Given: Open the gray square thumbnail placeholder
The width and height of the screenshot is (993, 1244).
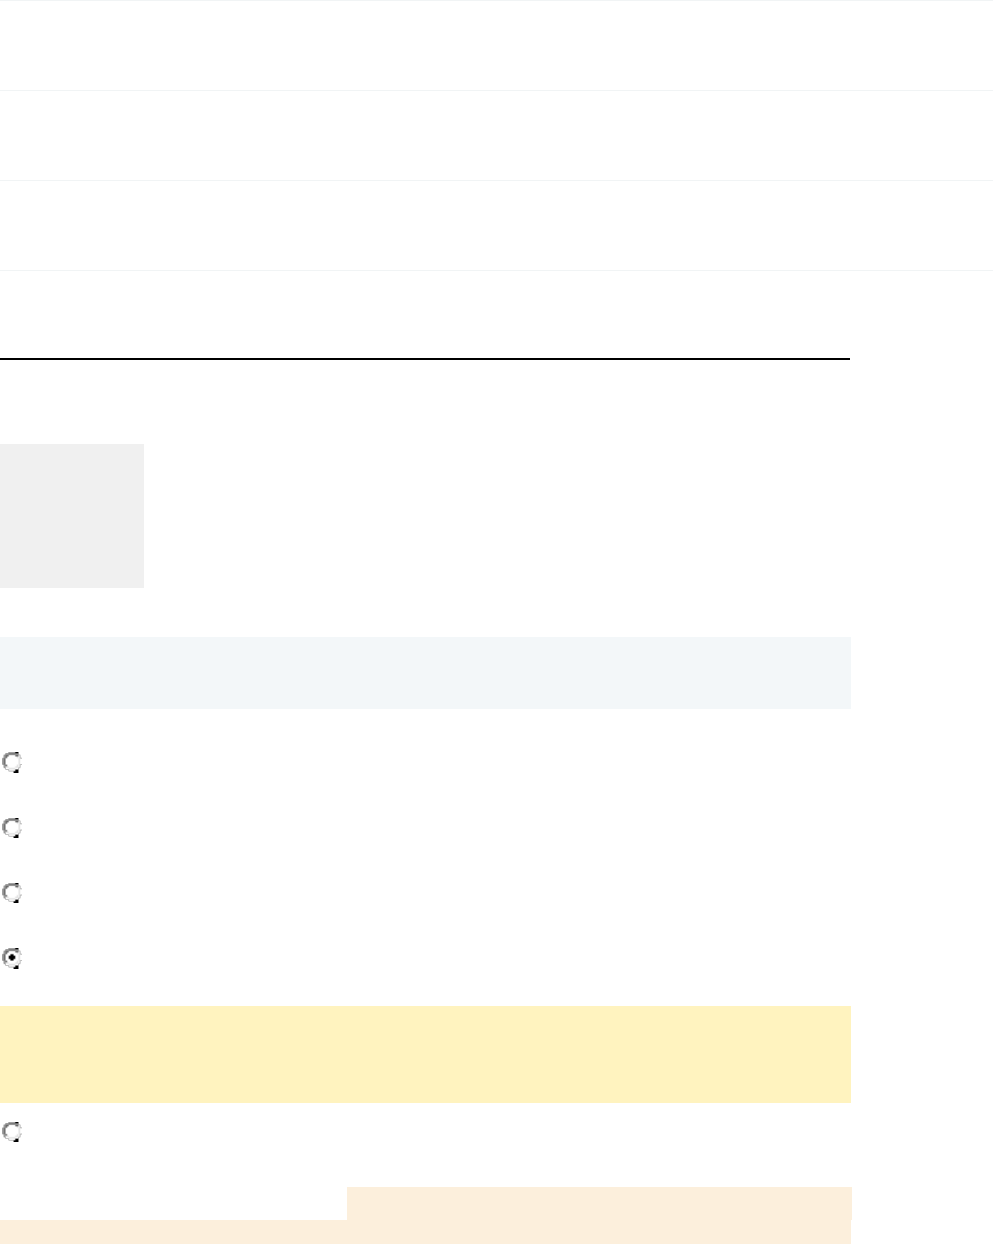Looking at the screenshot, I should coord(72,515).
